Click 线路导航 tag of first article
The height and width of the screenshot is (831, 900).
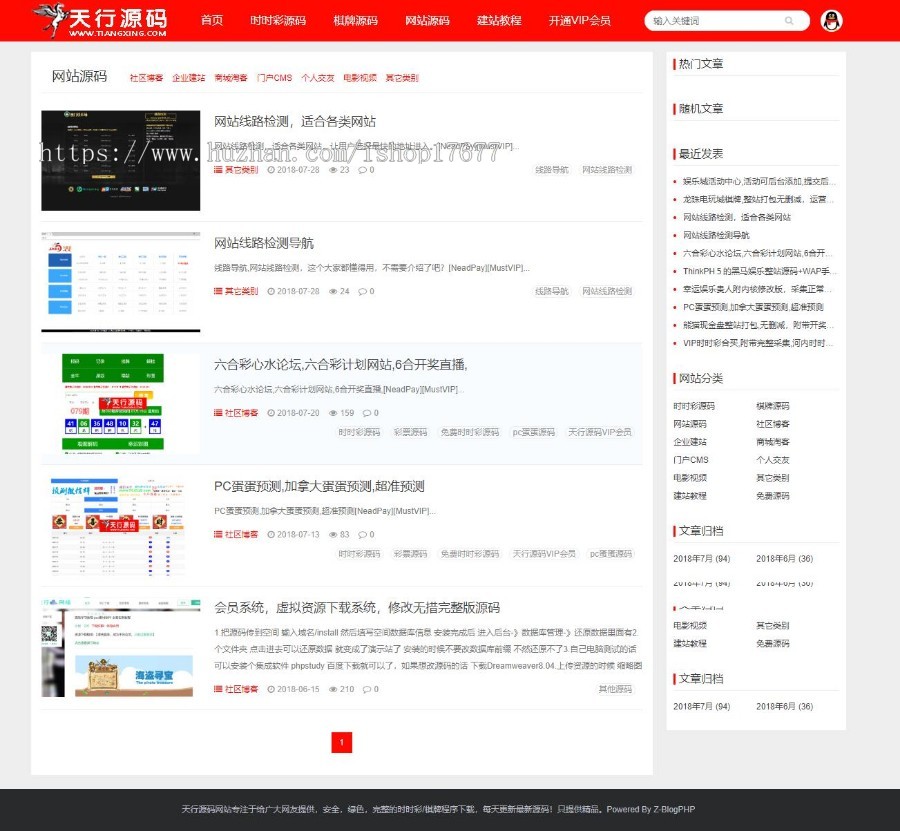[x=552, y=170]
